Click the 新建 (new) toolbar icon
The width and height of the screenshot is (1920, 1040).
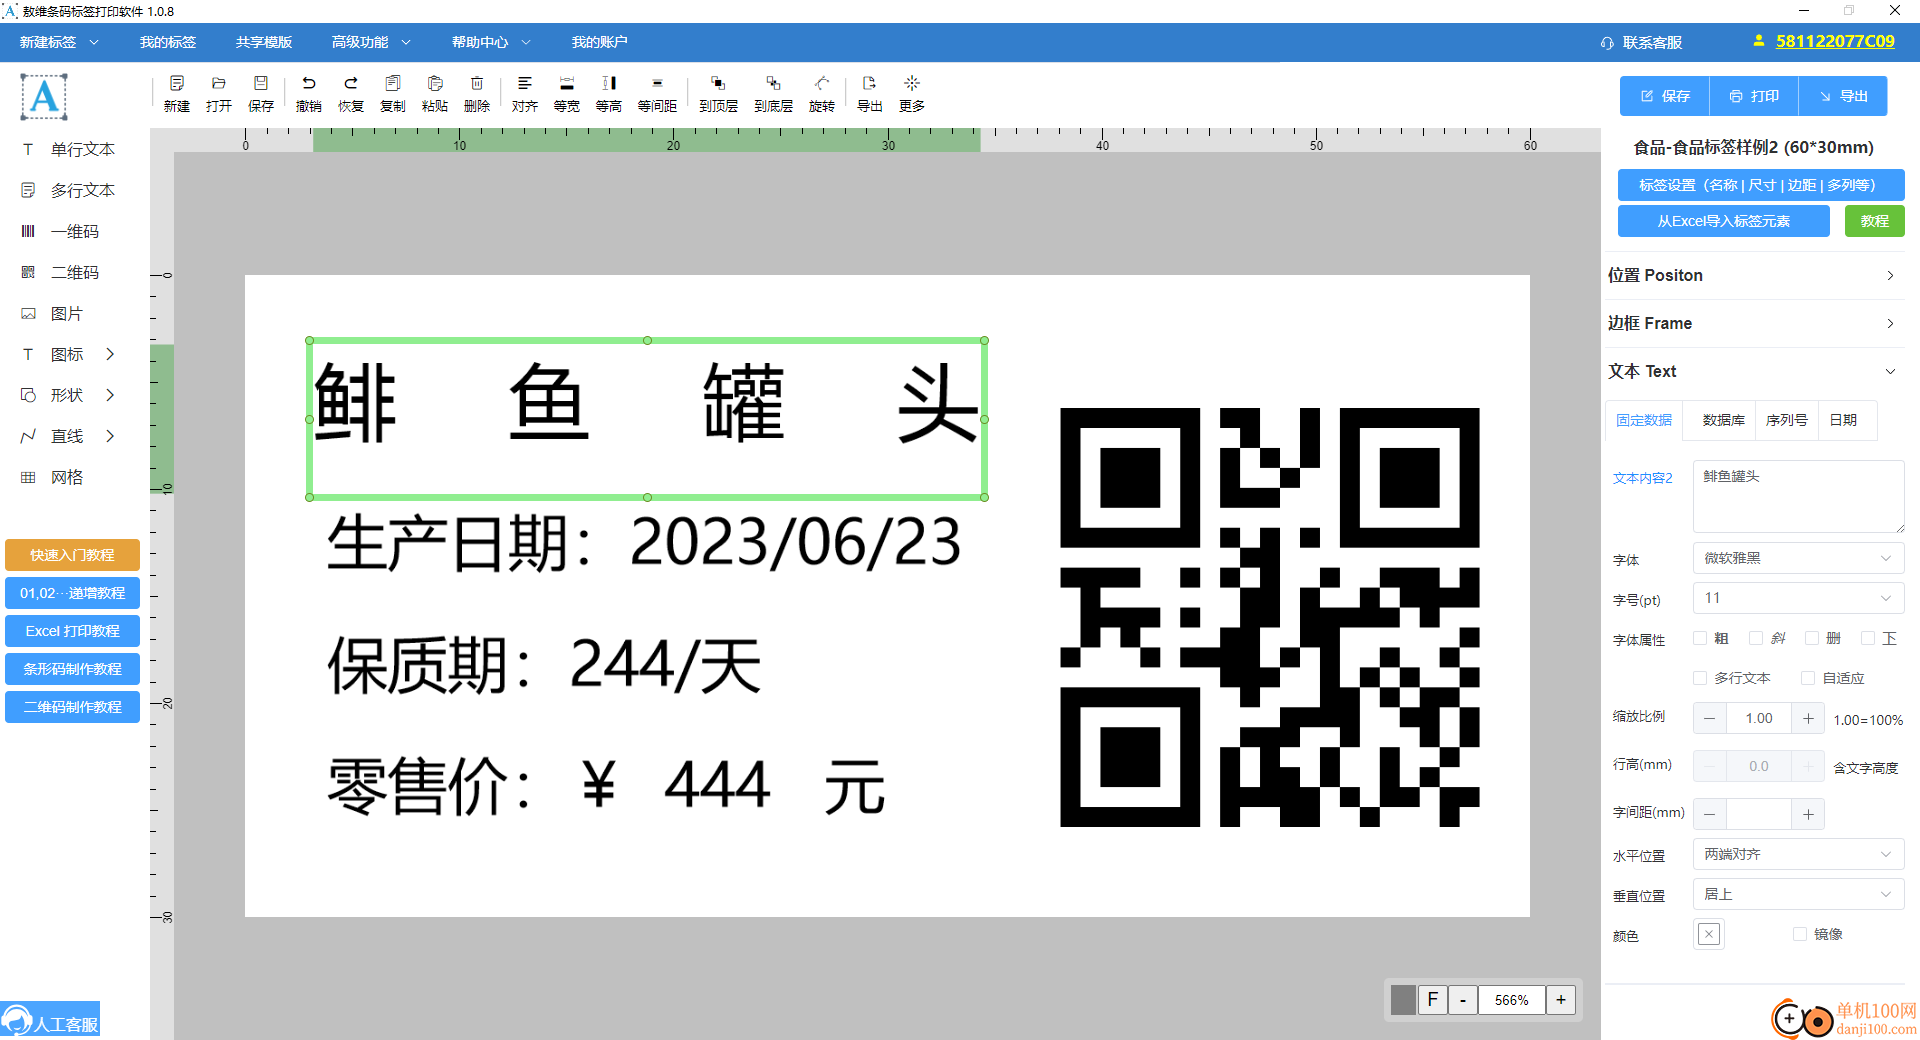coord(177,94)
